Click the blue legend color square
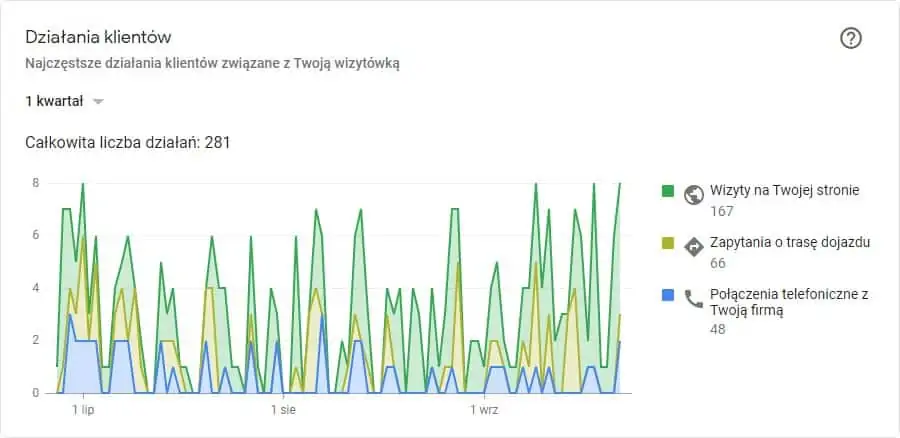Image resolution: width=900 pixels, height=438 pixels. click(668, 295)
